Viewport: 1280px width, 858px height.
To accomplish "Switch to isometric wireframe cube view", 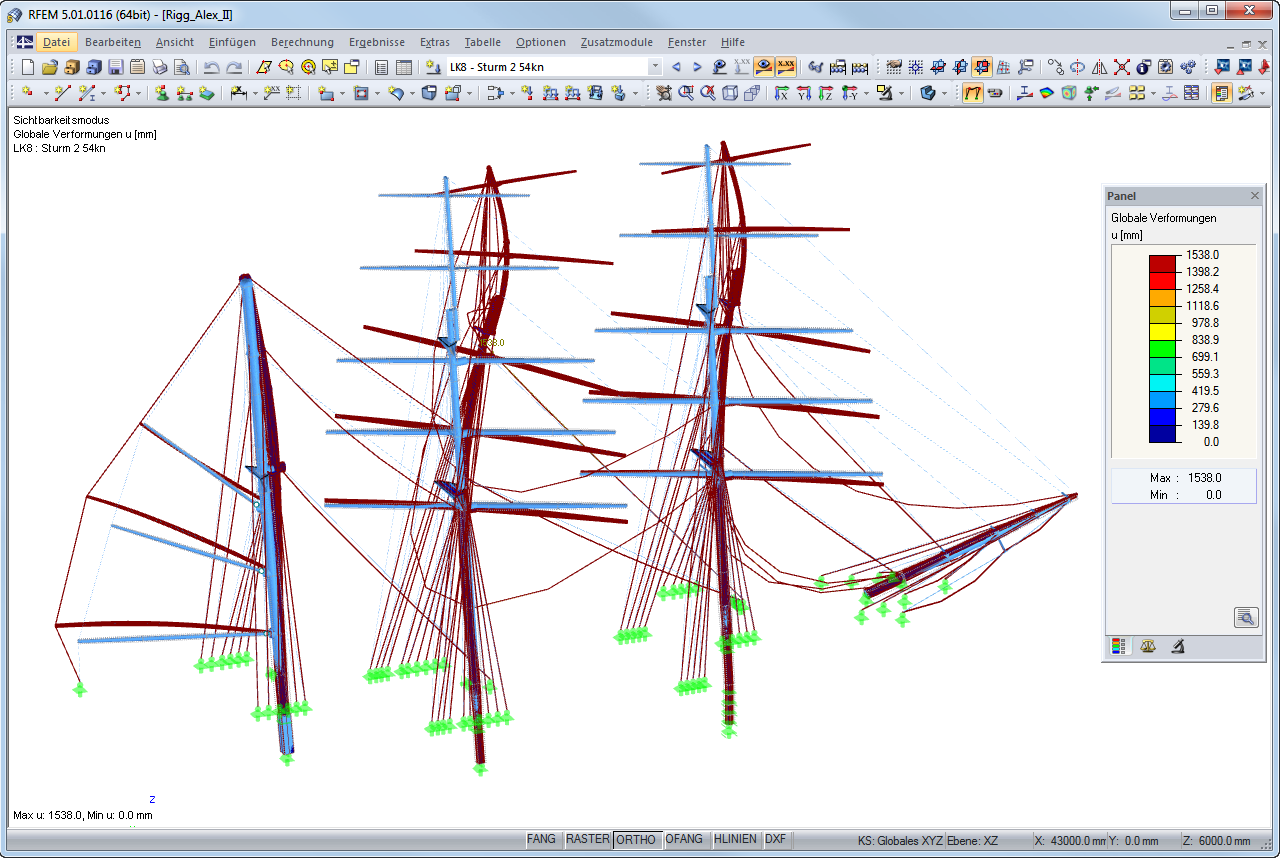I will 730,93.
